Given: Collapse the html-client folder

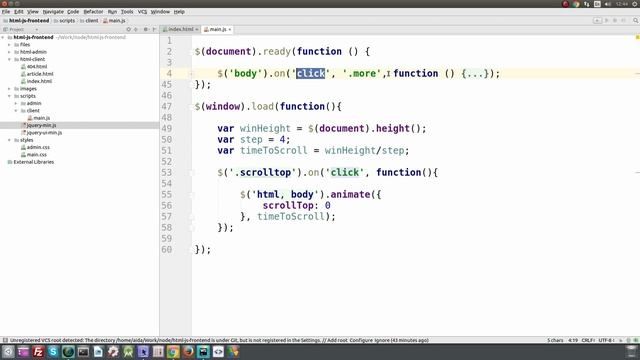Looking at the screenshot, I should (x=9, y=59).
